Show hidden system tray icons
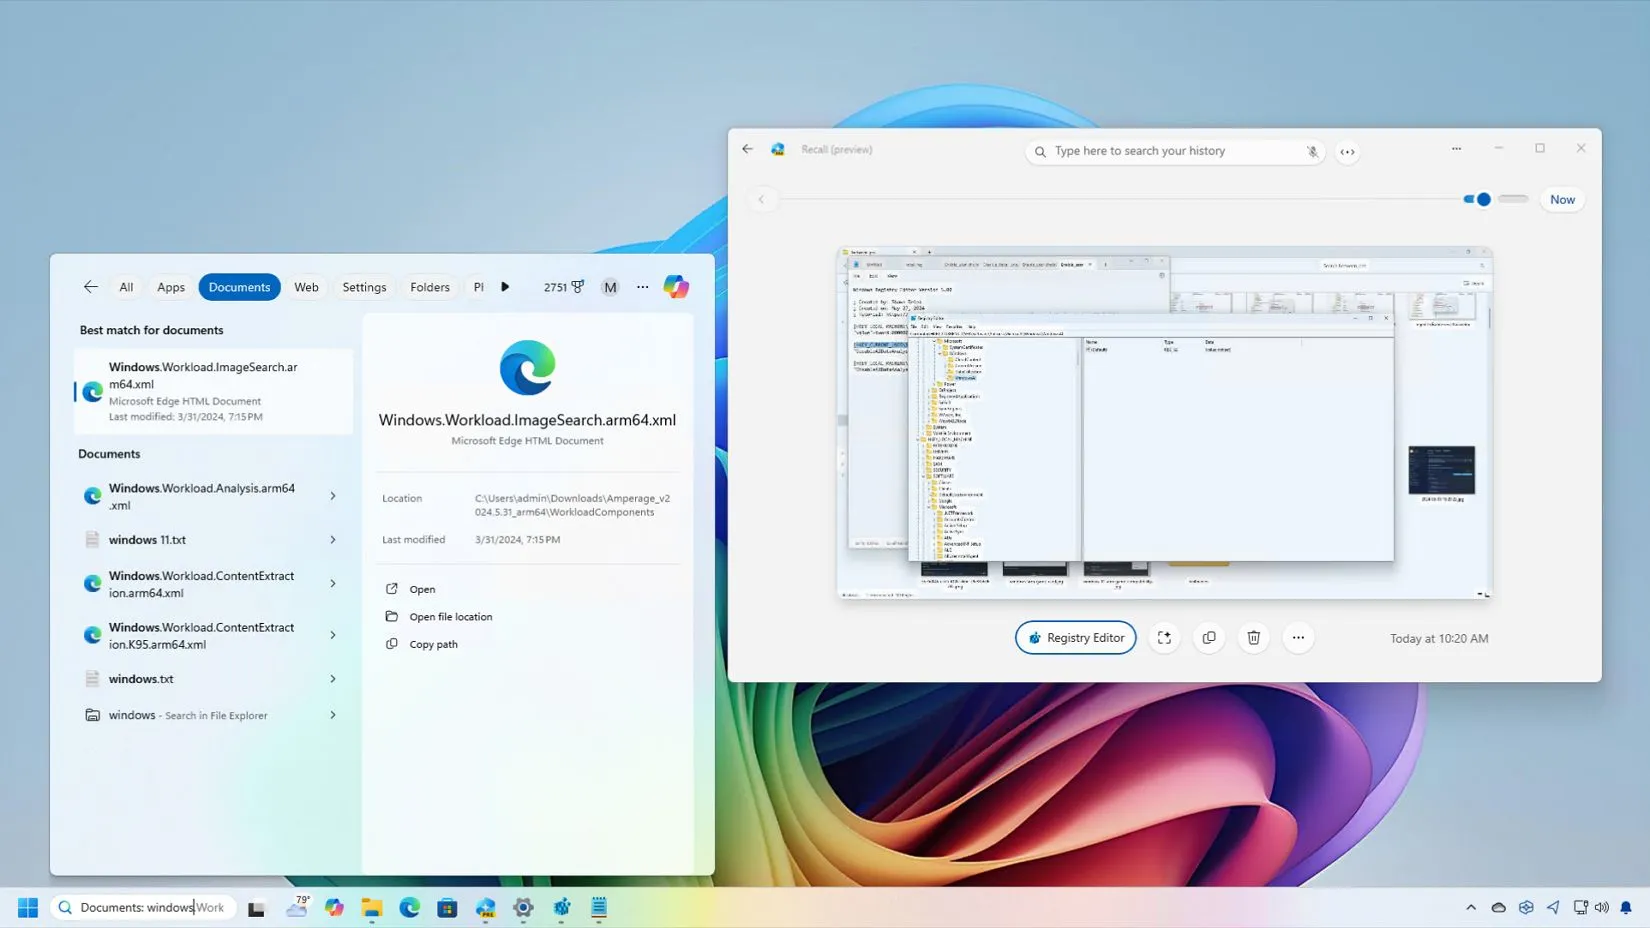The height and width of the screenshot is (928, 1650). [1471, 908]
